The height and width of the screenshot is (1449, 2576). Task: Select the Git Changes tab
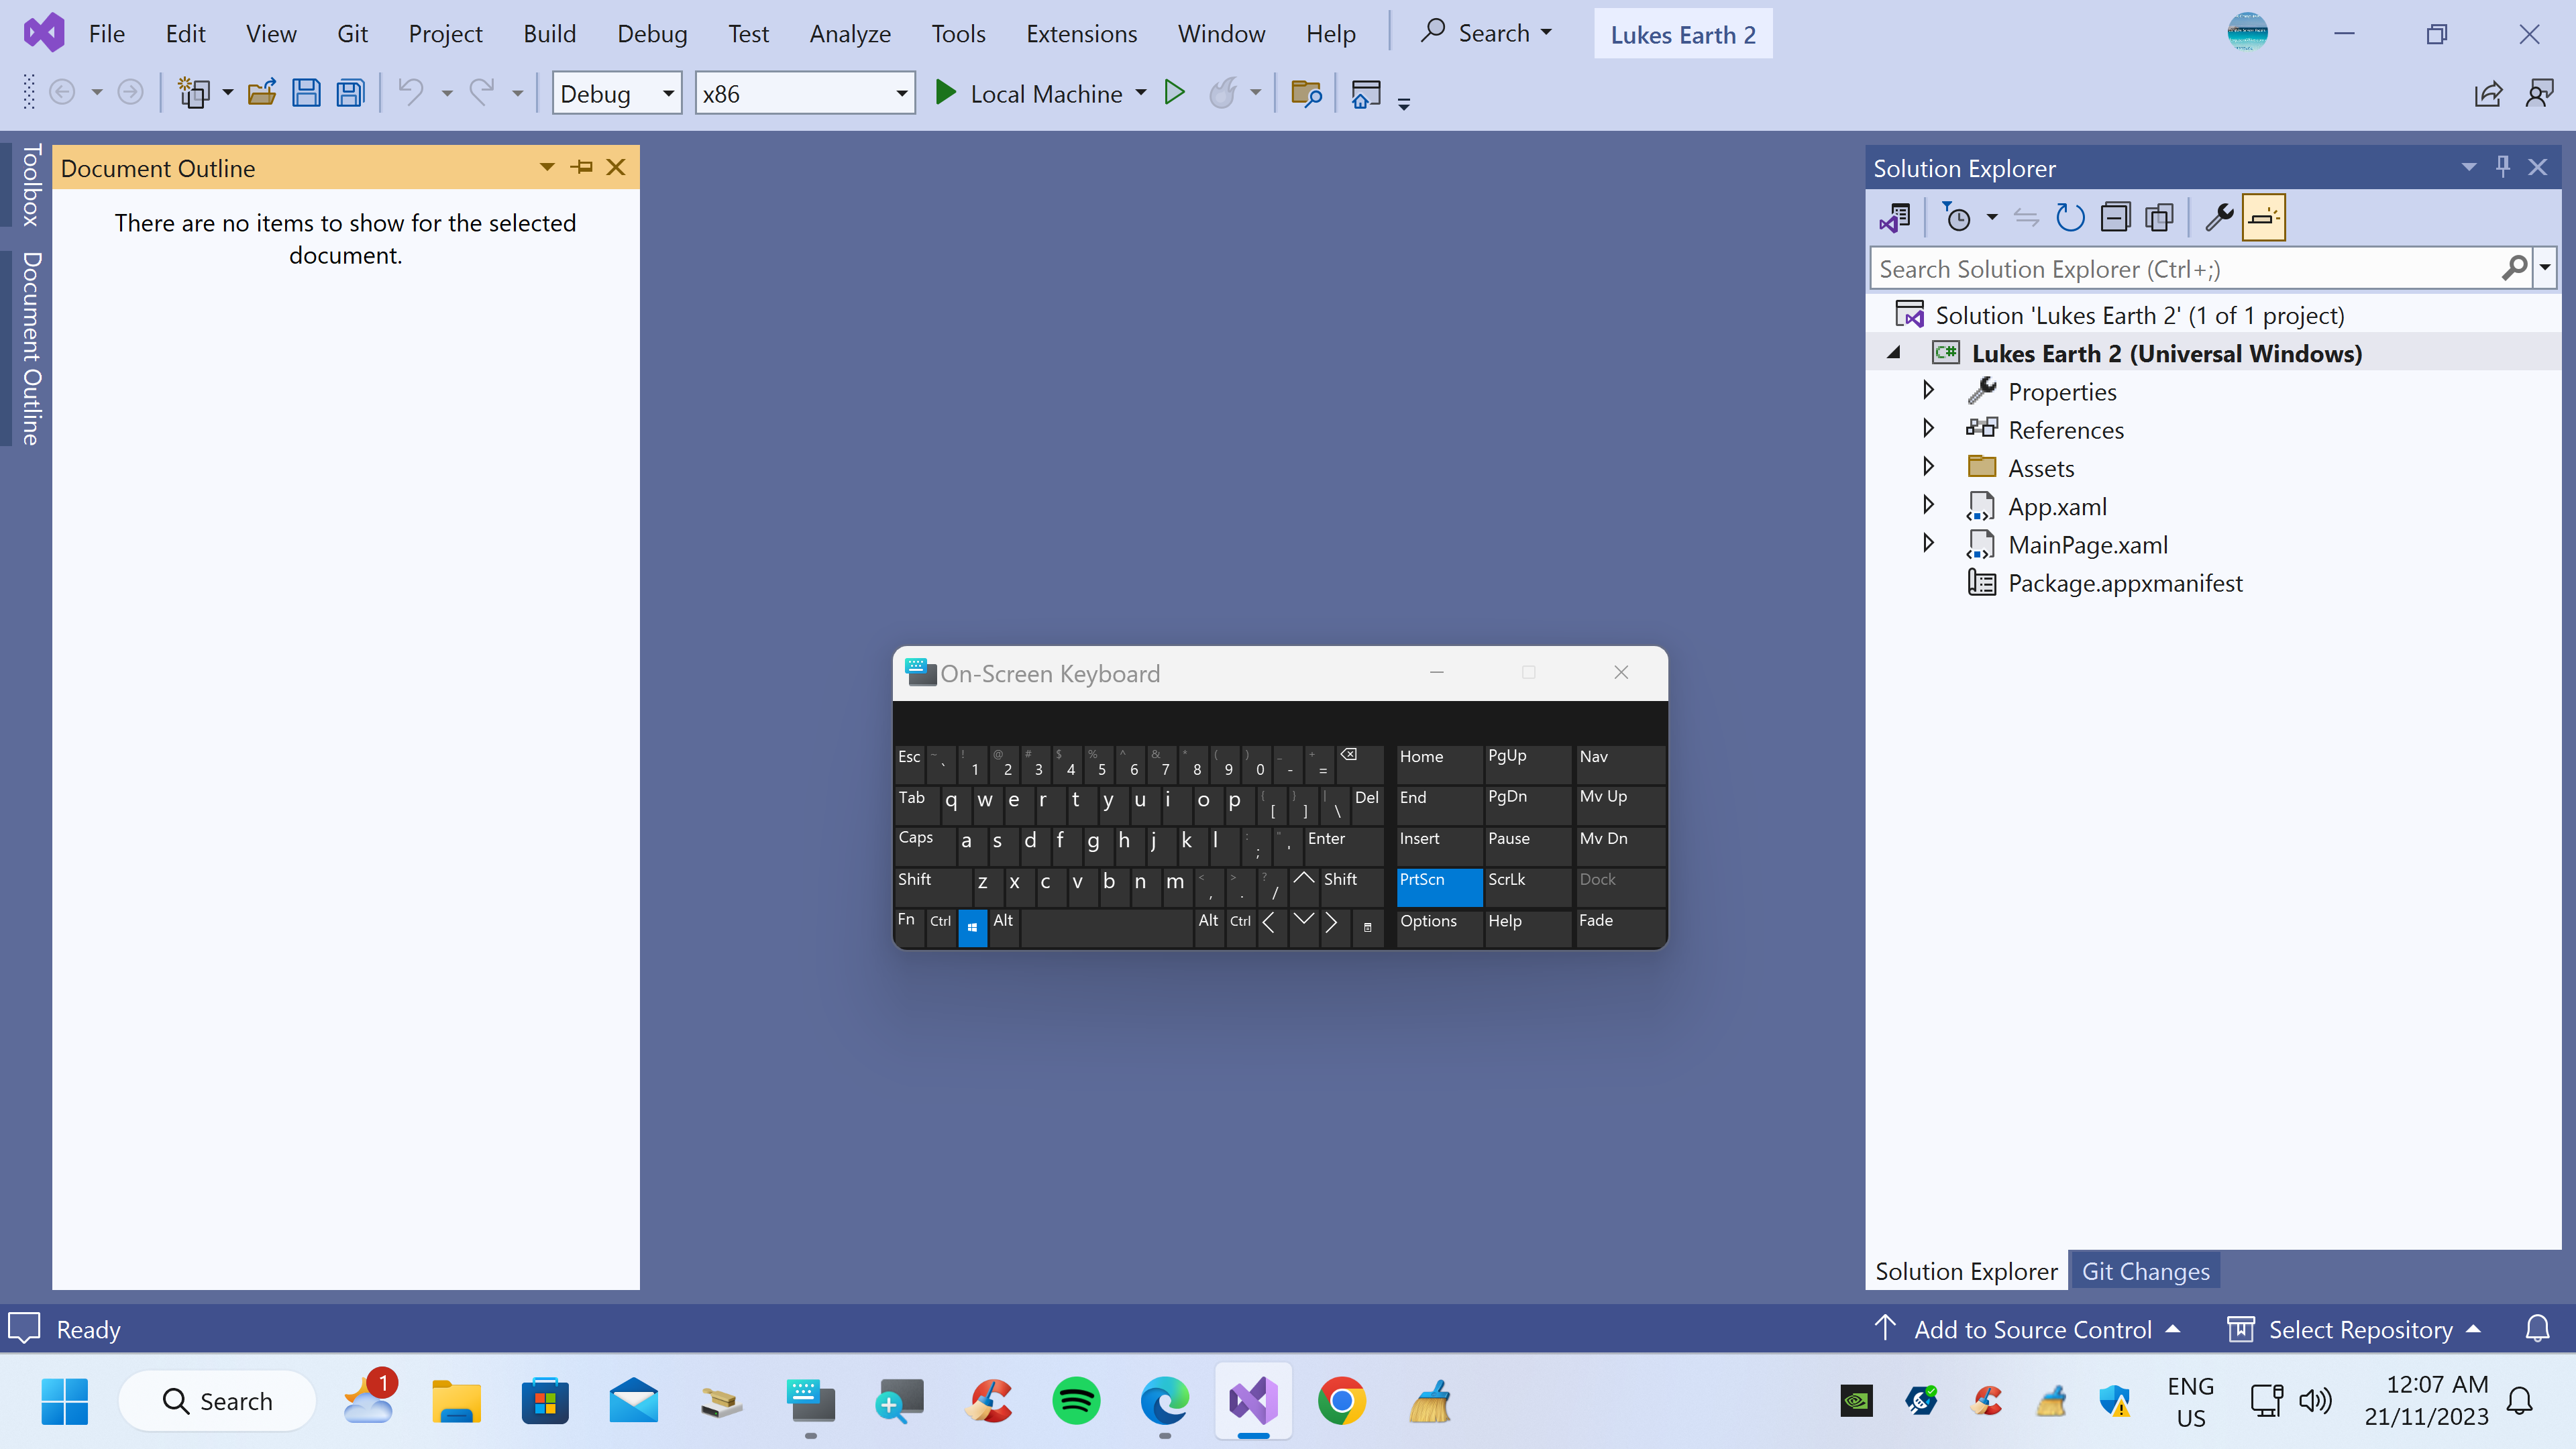[x=2146, y=1271]
